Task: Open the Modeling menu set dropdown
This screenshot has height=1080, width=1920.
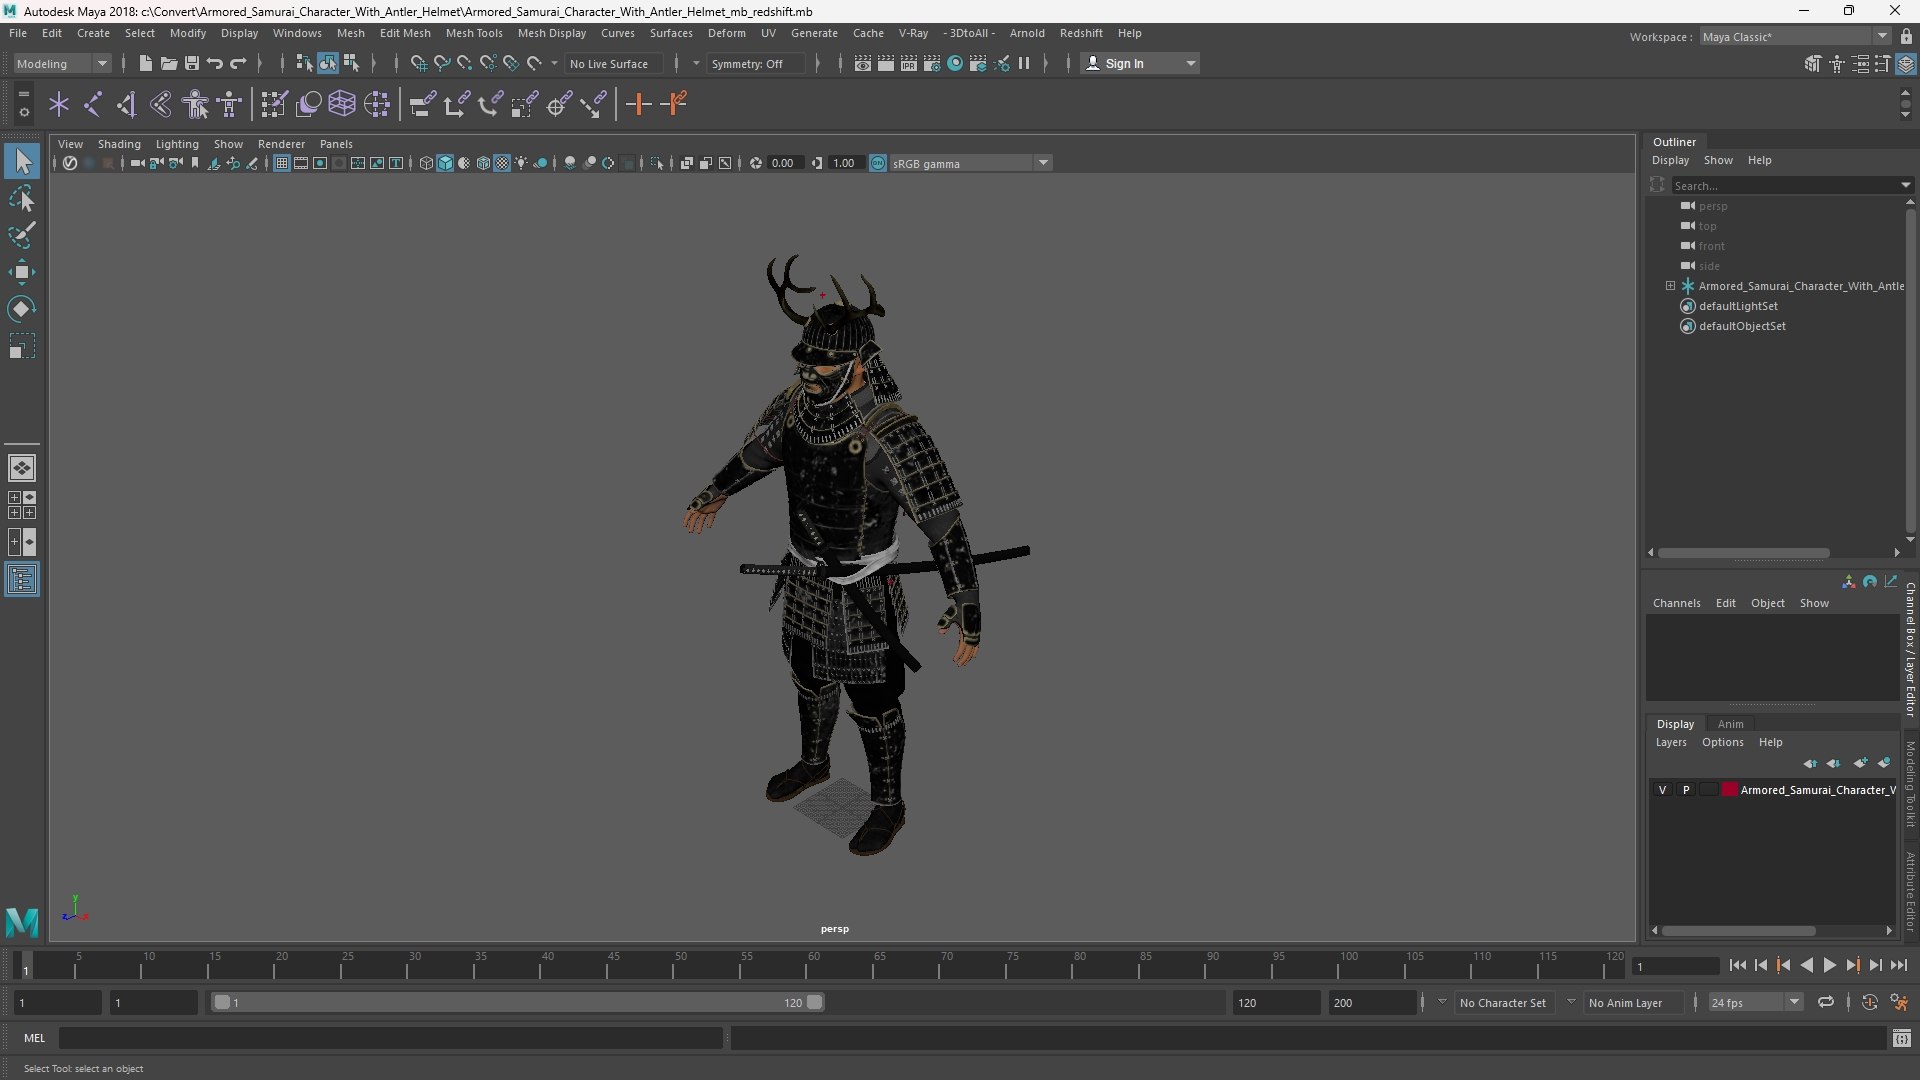Action: point(62,63)
